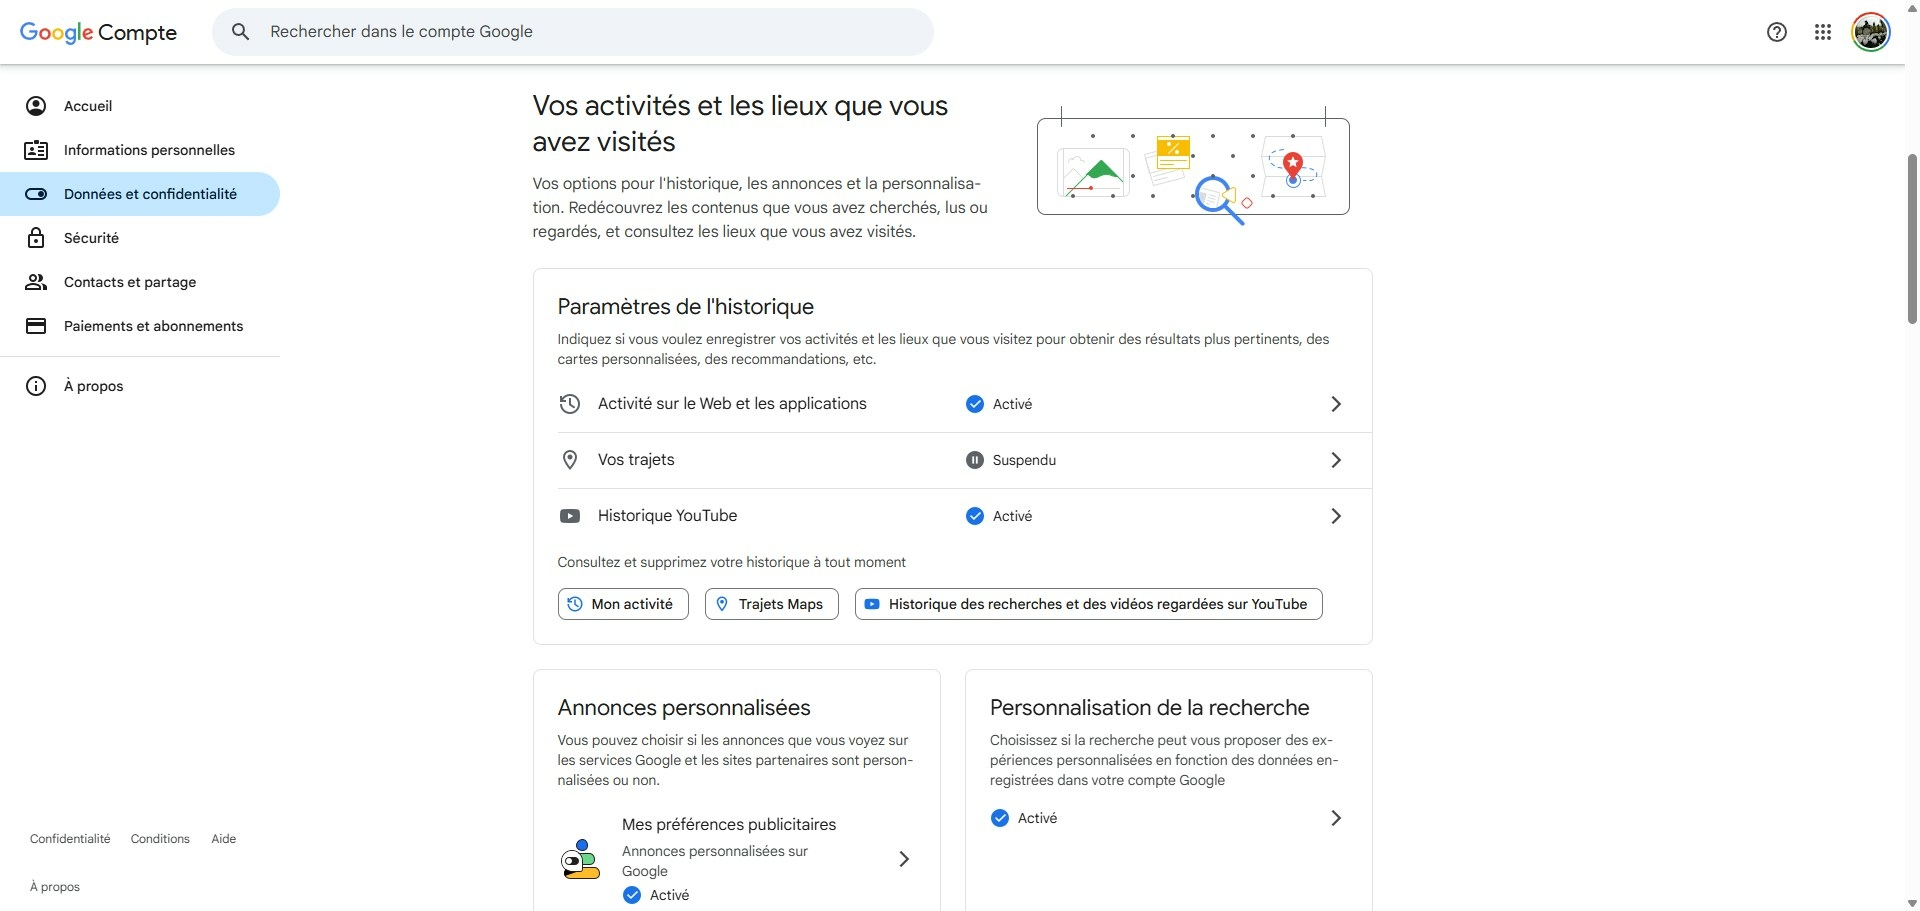The image size is (1920, 911).
Task: Click the Paiements et abonnements card icon
Action: pos(36,326)
